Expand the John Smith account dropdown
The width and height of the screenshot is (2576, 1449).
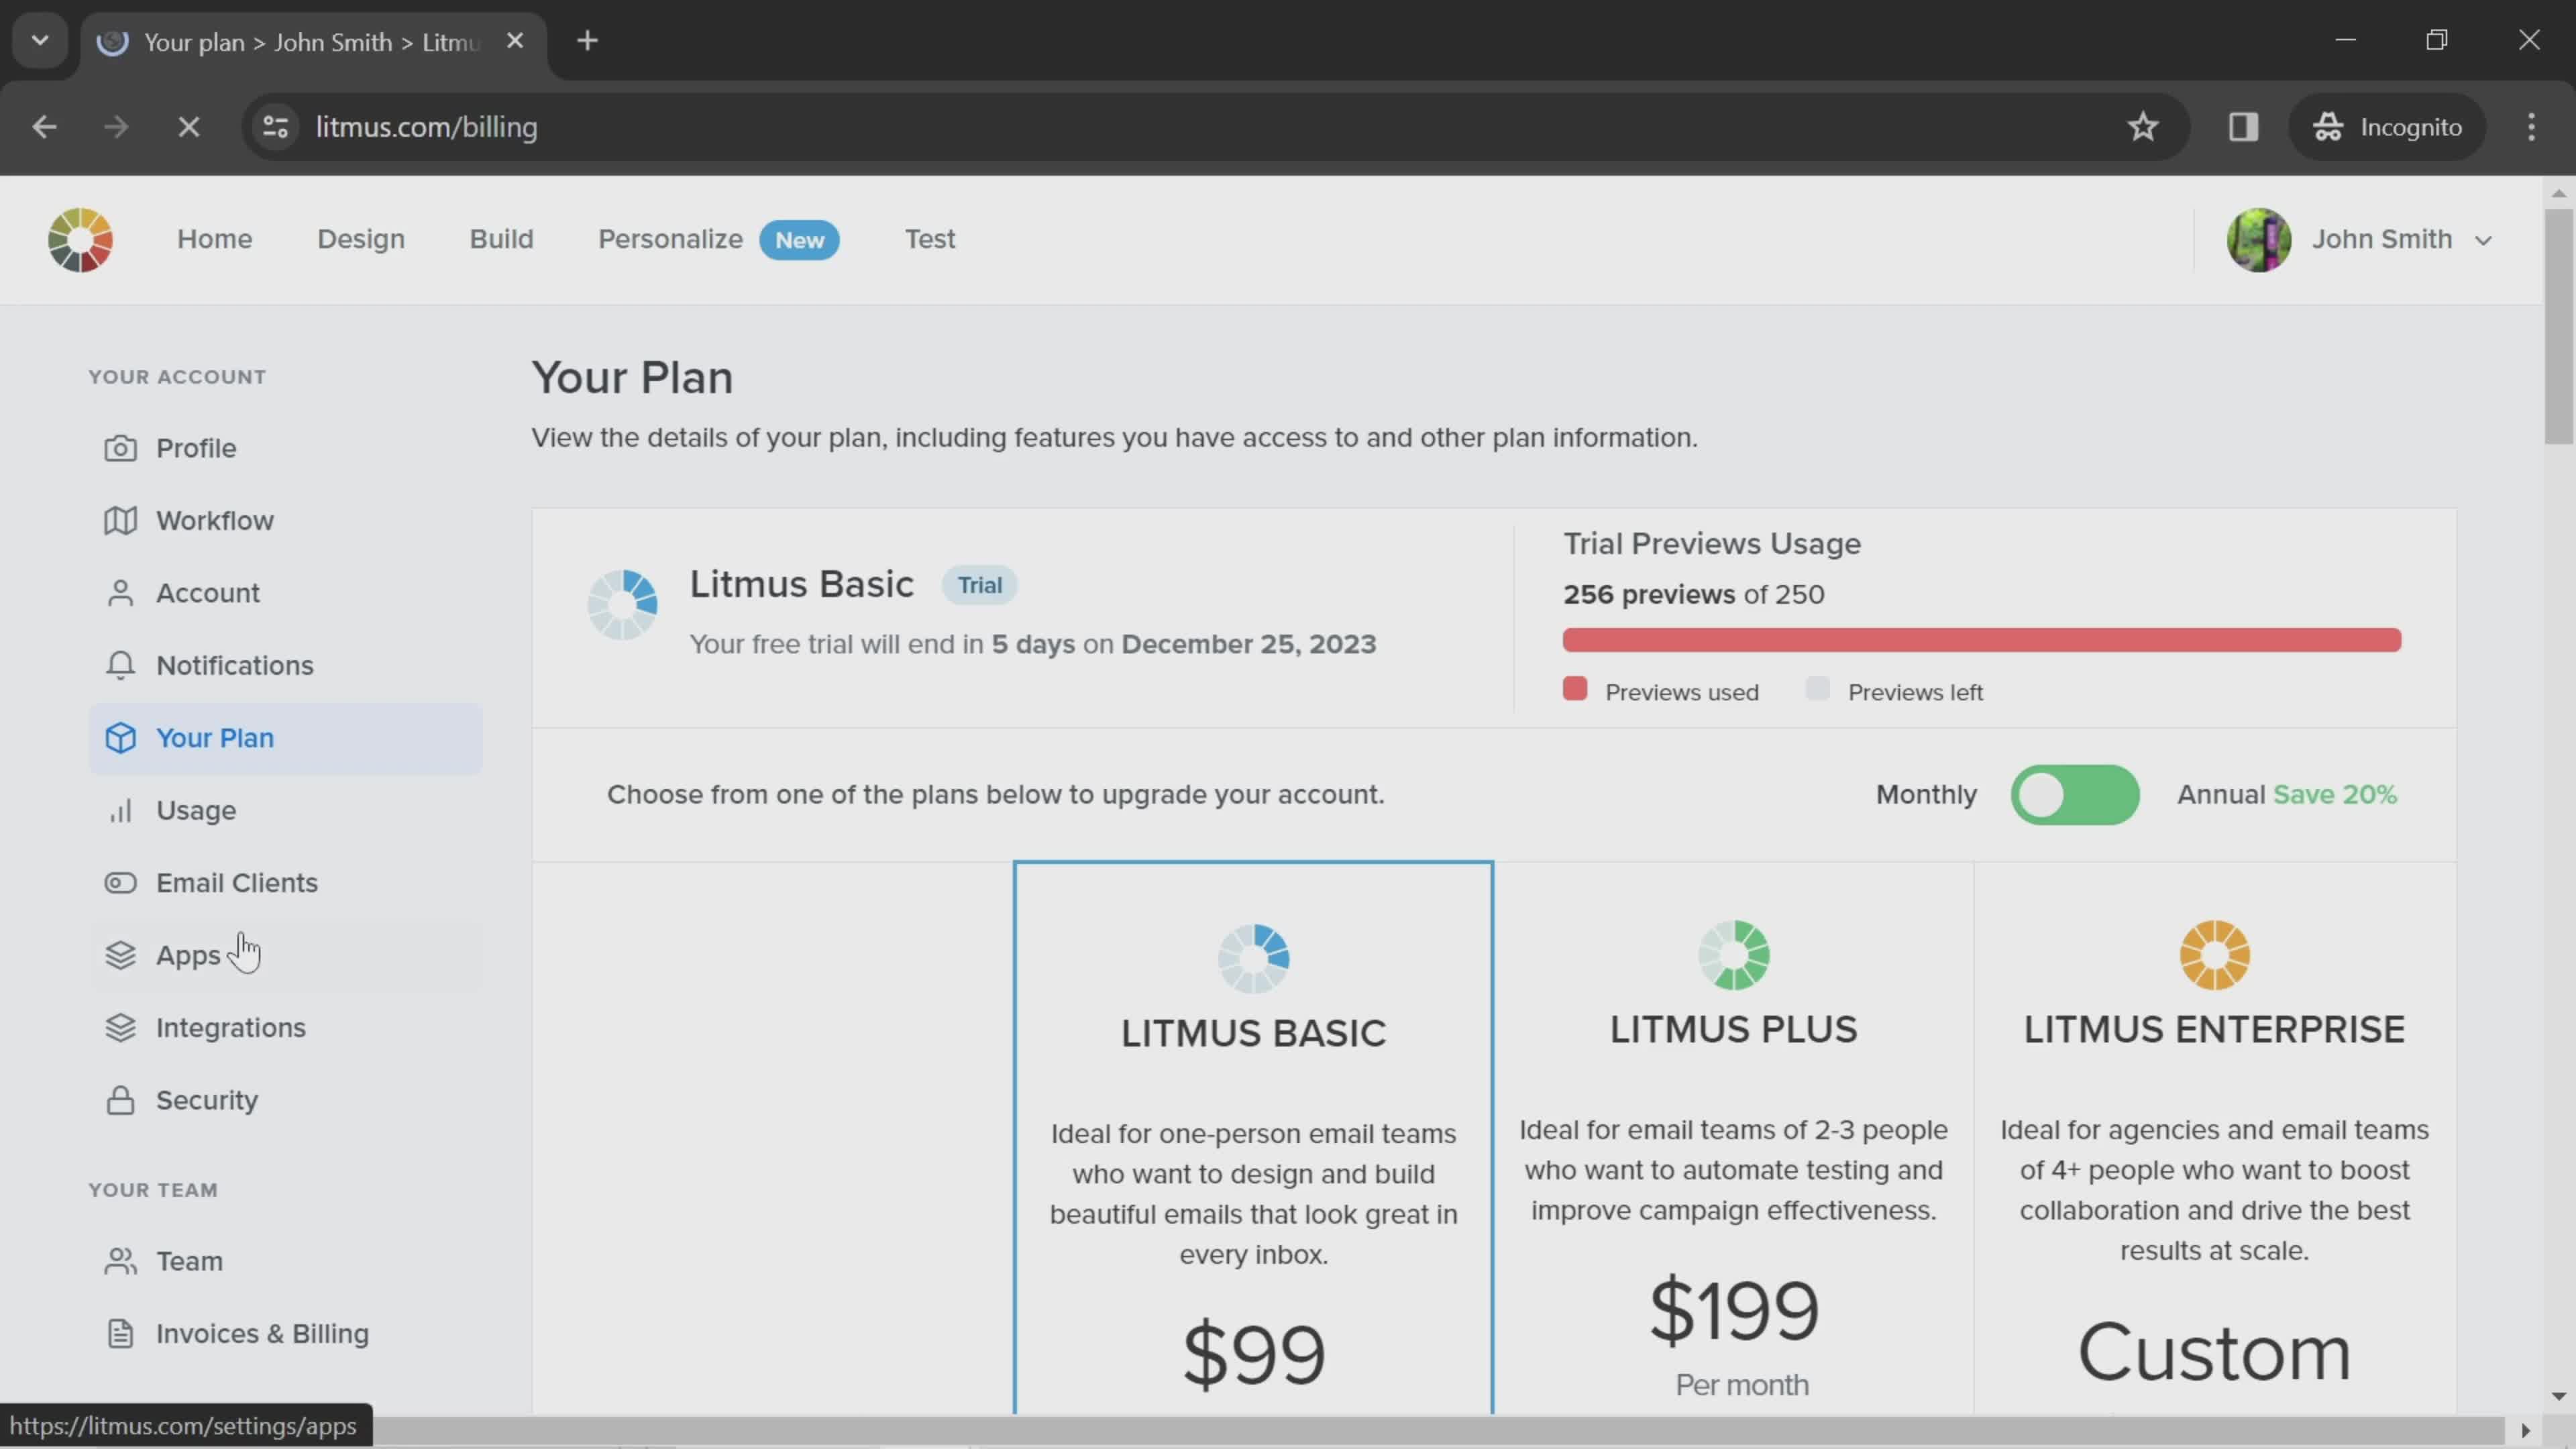[x=2482, y=240]
